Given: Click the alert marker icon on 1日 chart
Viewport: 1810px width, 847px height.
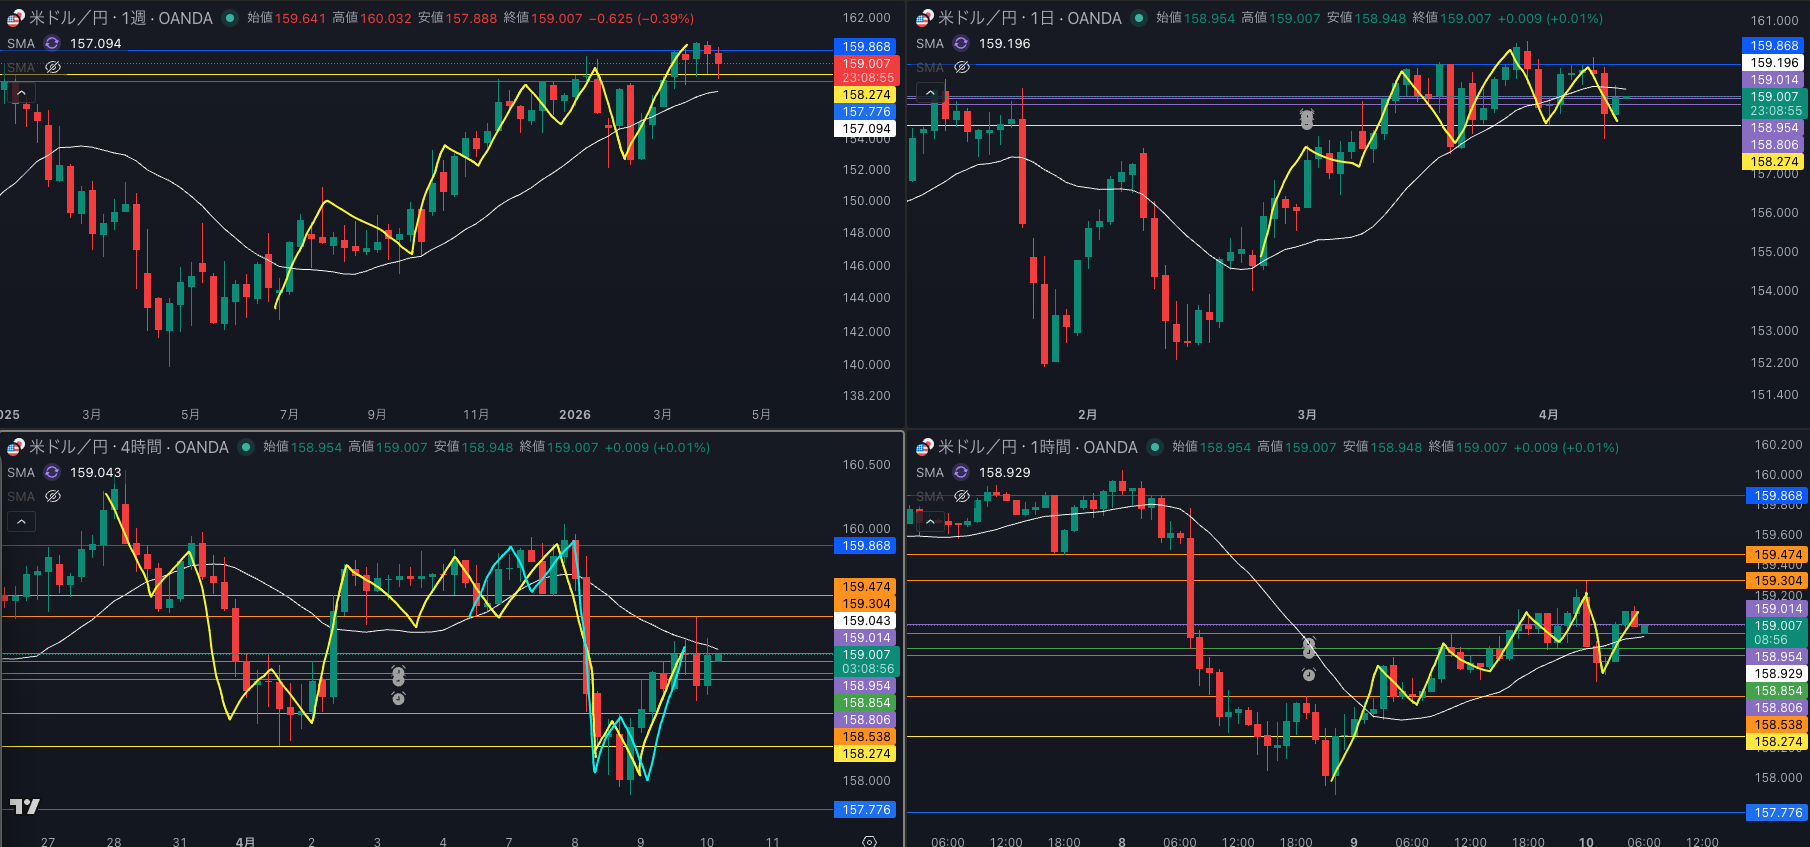Looking at the screenshot, I should (1306, 119).
